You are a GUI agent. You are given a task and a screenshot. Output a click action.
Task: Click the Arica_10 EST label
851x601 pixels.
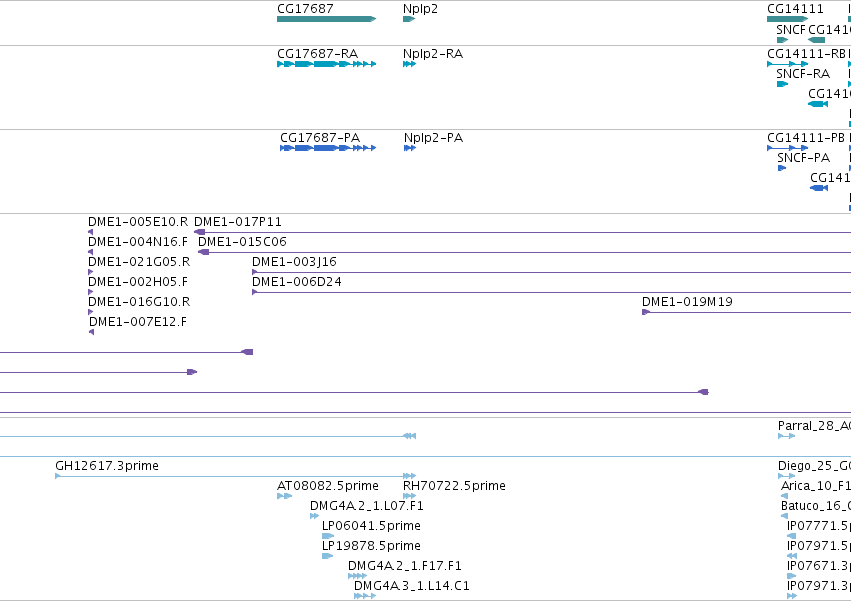click(816, 486)
